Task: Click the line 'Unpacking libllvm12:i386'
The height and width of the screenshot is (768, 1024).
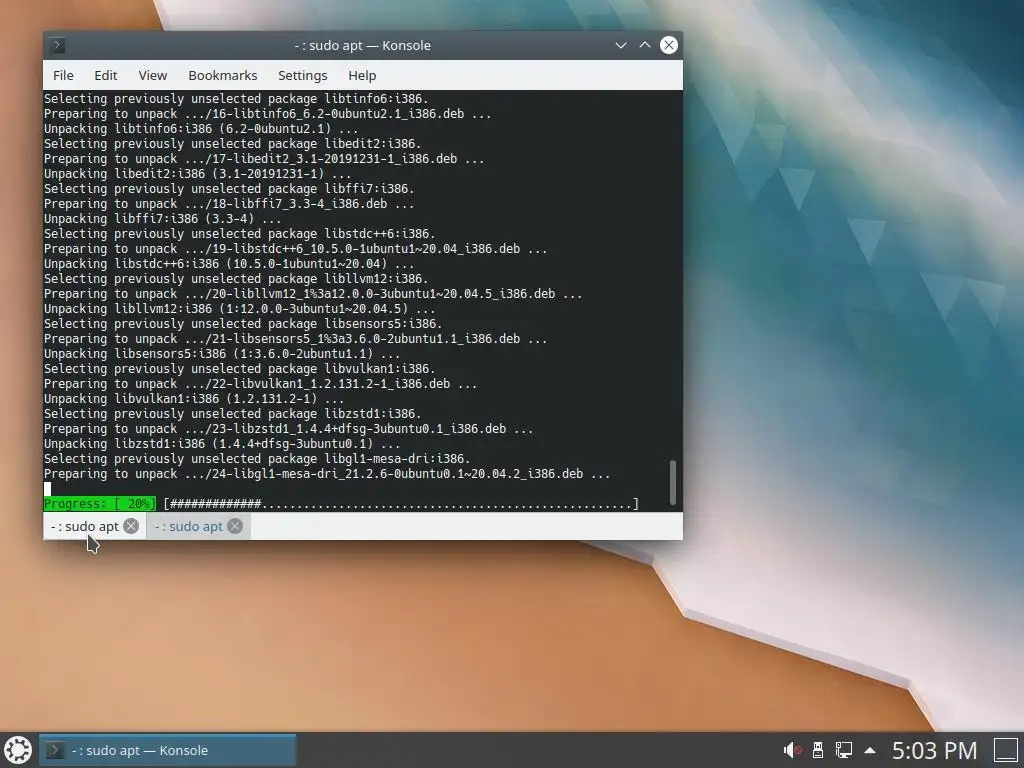Action: tap(240, 309)
